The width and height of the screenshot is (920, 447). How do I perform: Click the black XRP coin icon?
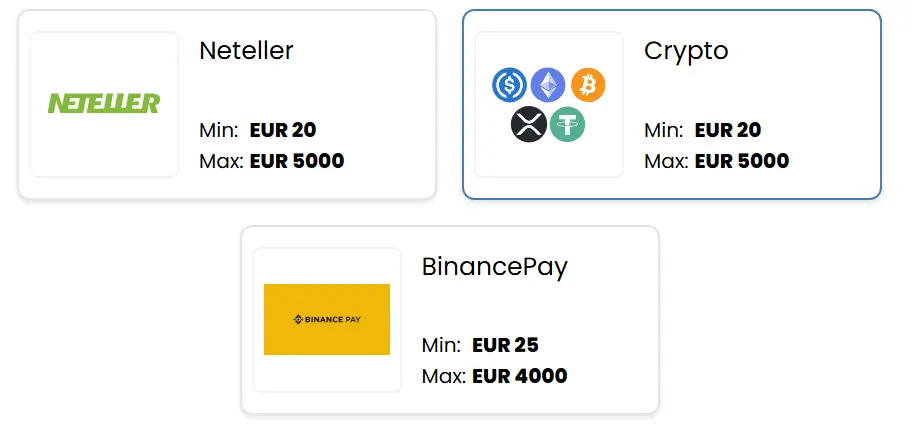tap(529, 125)
